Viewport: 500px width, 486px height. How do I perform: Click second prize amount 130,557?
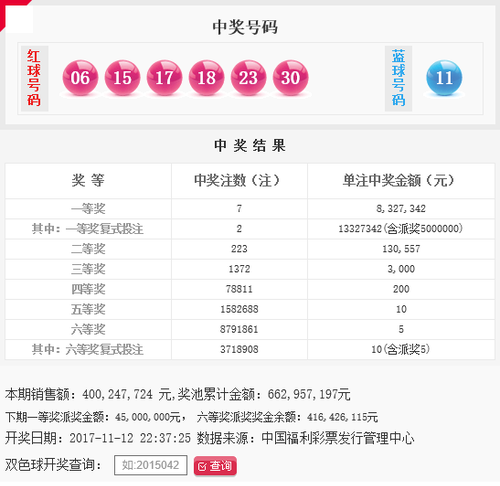pyautogui.click(x=401, y=249)
